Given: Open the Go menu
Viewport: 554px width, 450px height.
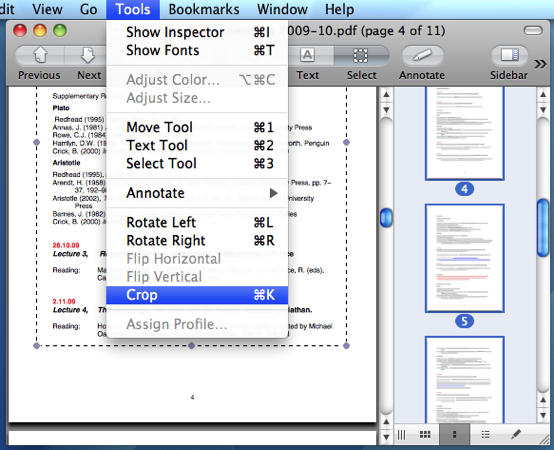Looking at the screenshot, I should click(88, 9).
